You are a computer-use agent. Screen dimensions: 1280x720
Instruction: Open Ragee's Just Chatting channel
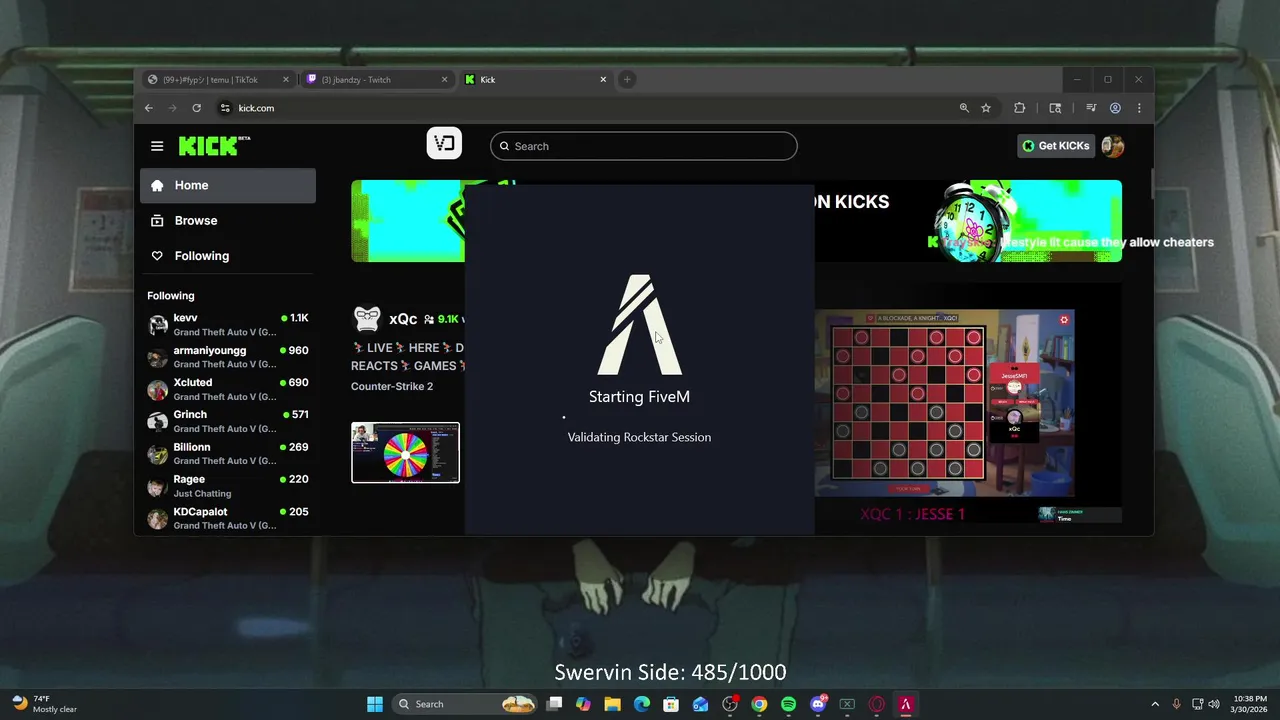[228, 486]
